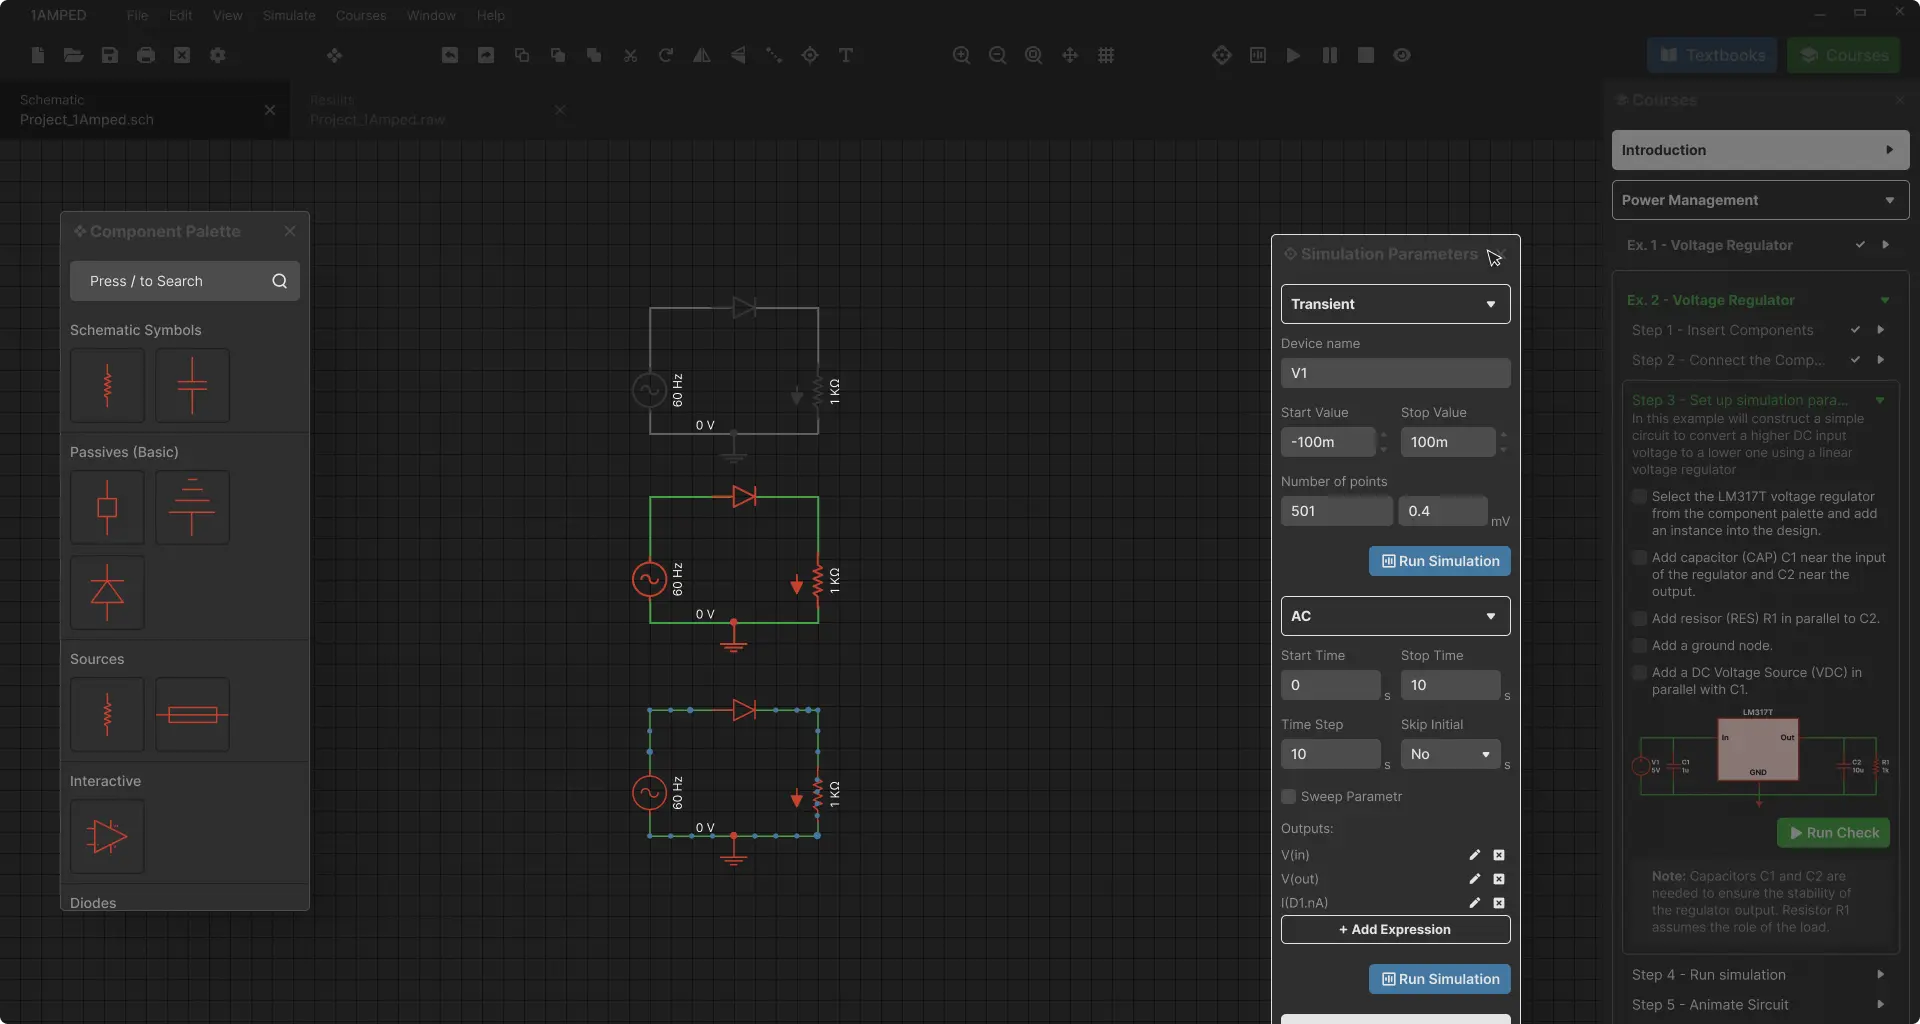Open a project with the folder icon
1920x1024 pixels.
[x=74, y=55]
